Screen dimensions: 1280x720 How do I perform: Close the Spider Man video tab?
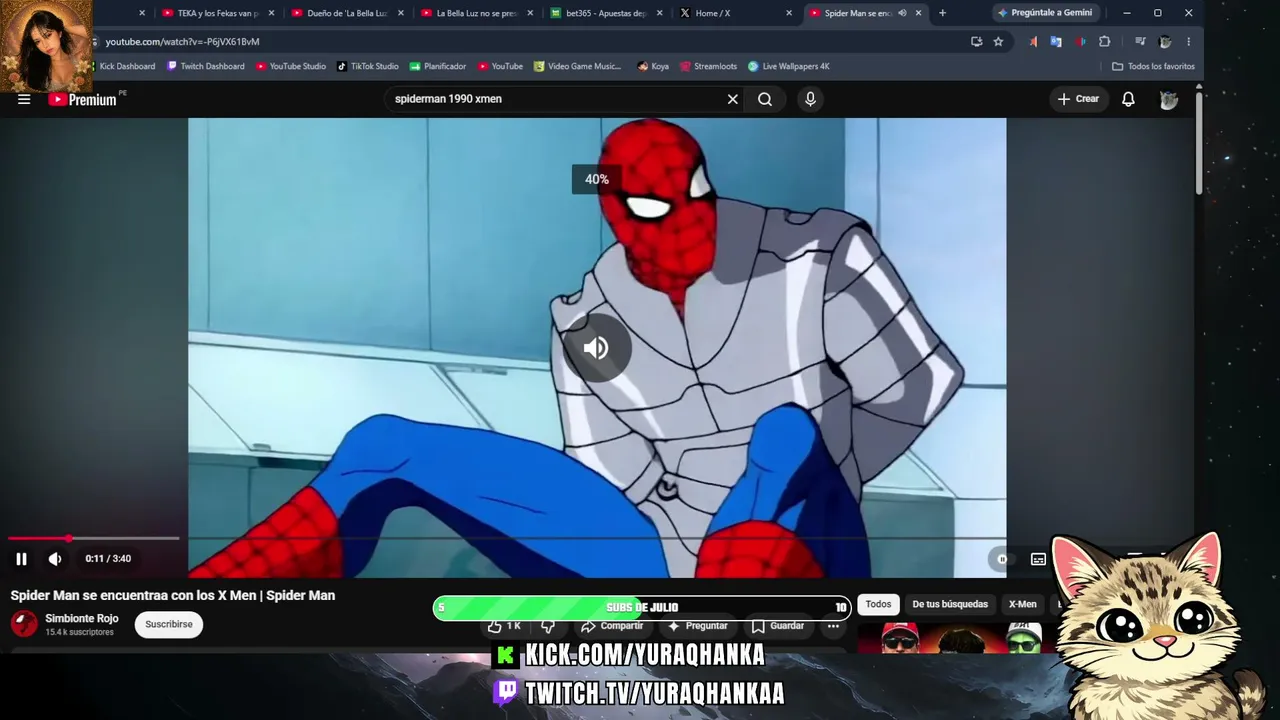pos(918,13)
